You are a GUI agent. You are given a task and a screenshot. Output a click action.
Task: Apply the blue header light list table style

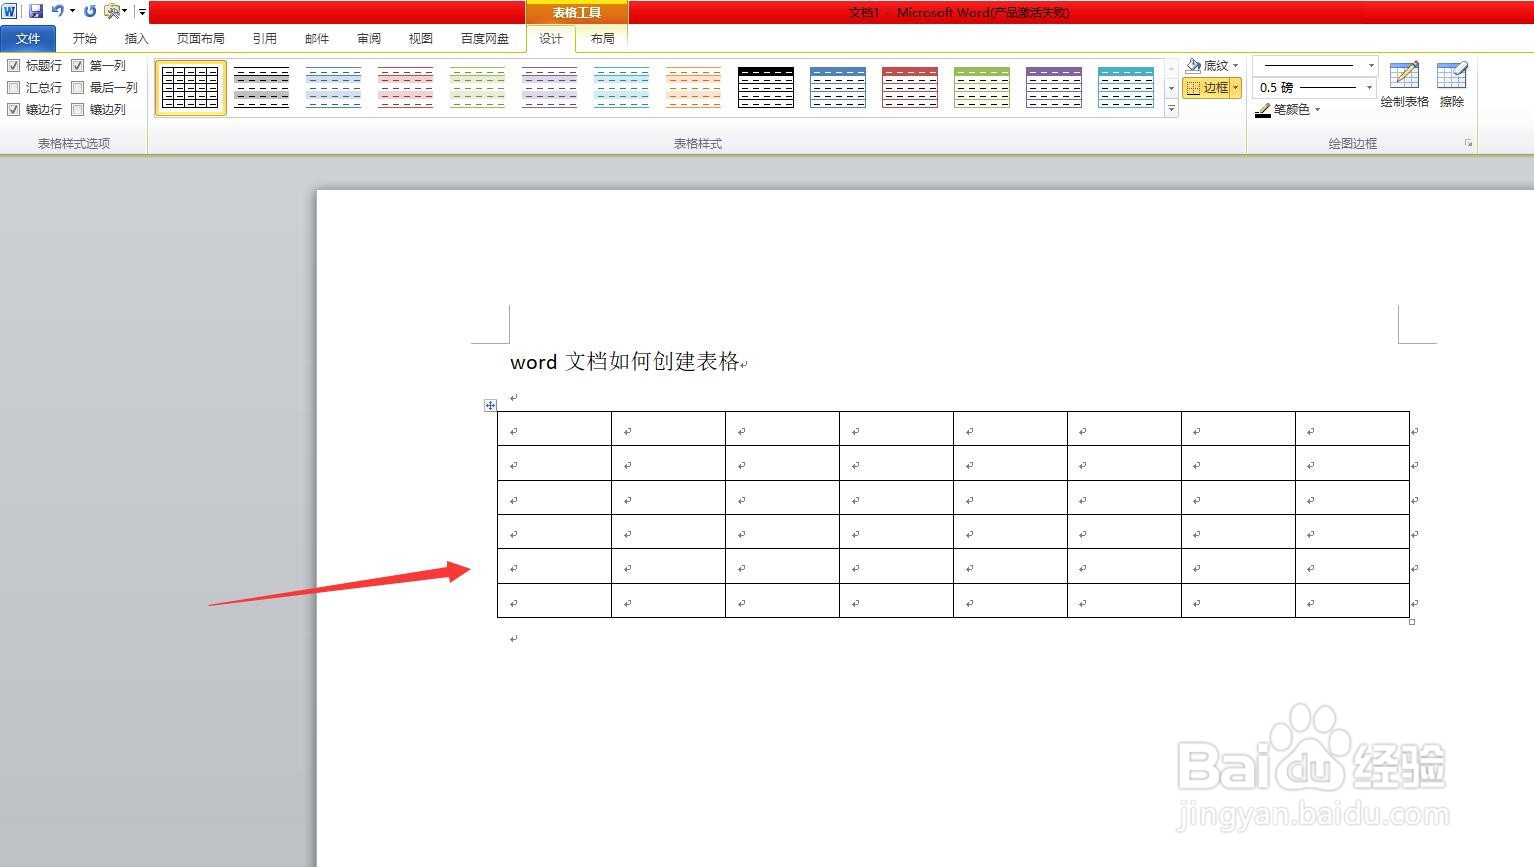click(x=838, y=88)
